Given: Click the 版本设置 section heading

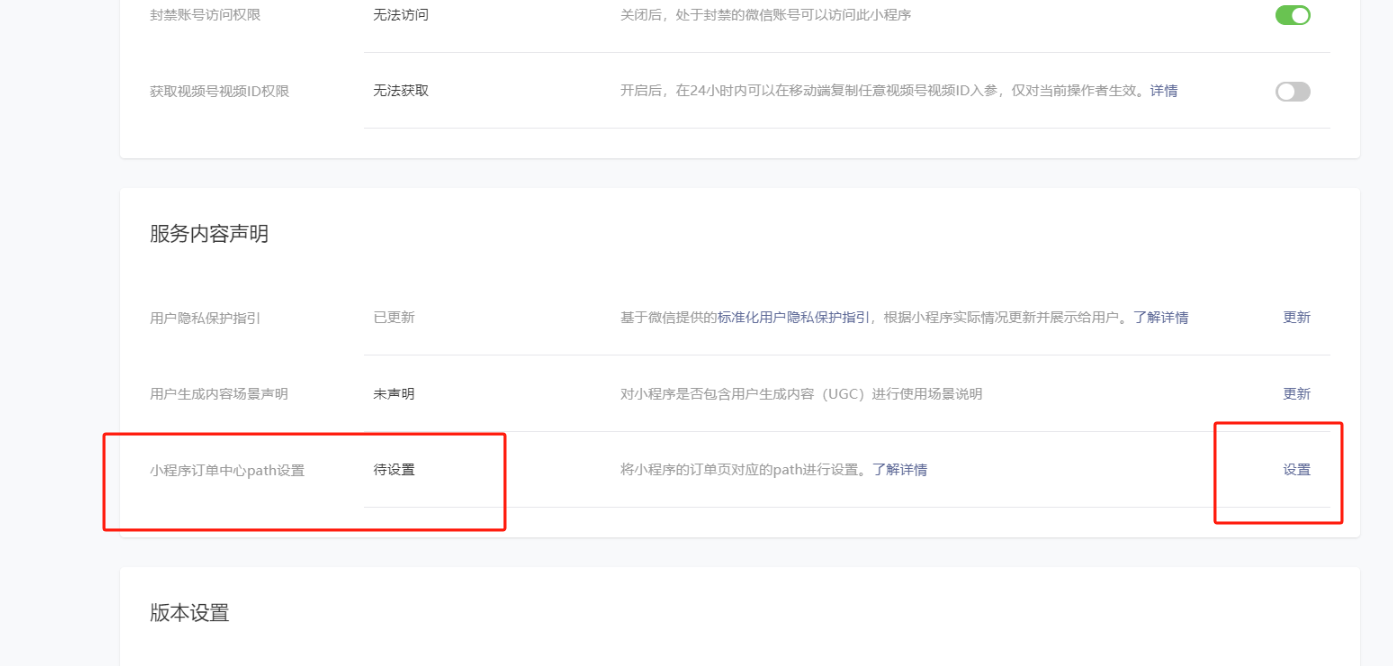Looking at the screenshot, I should 189,613.
